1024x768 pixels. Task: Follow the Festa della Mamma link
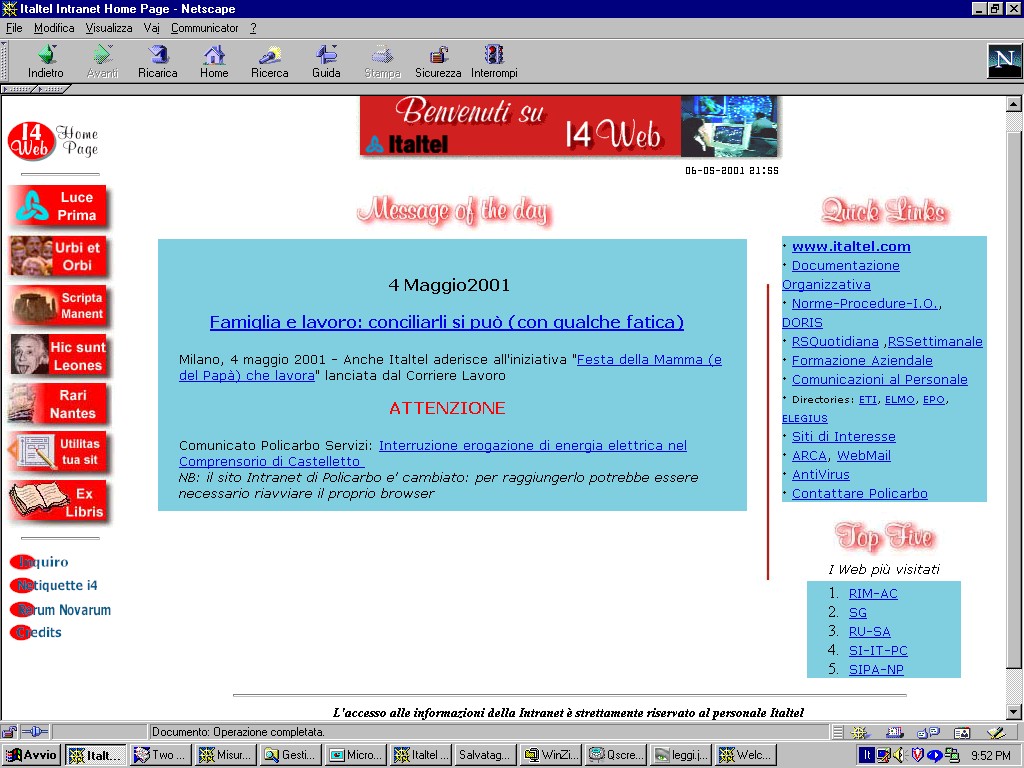tap(649, 359)
